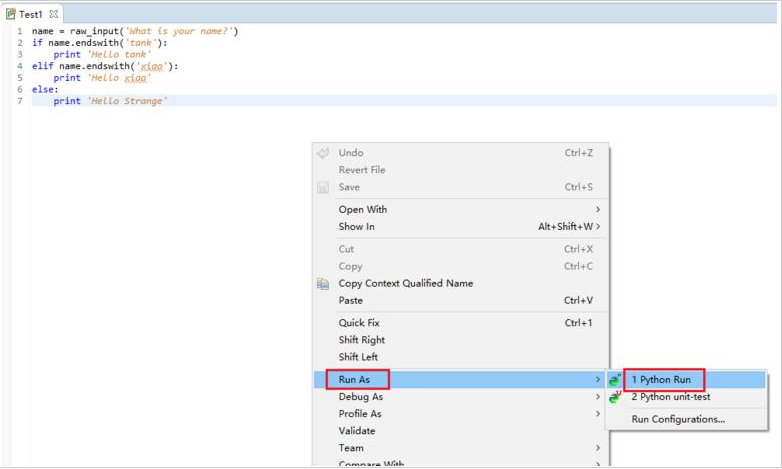782x469 pixels.
Task: Expand the Show In submenu arrow
Action: (598, 227)
